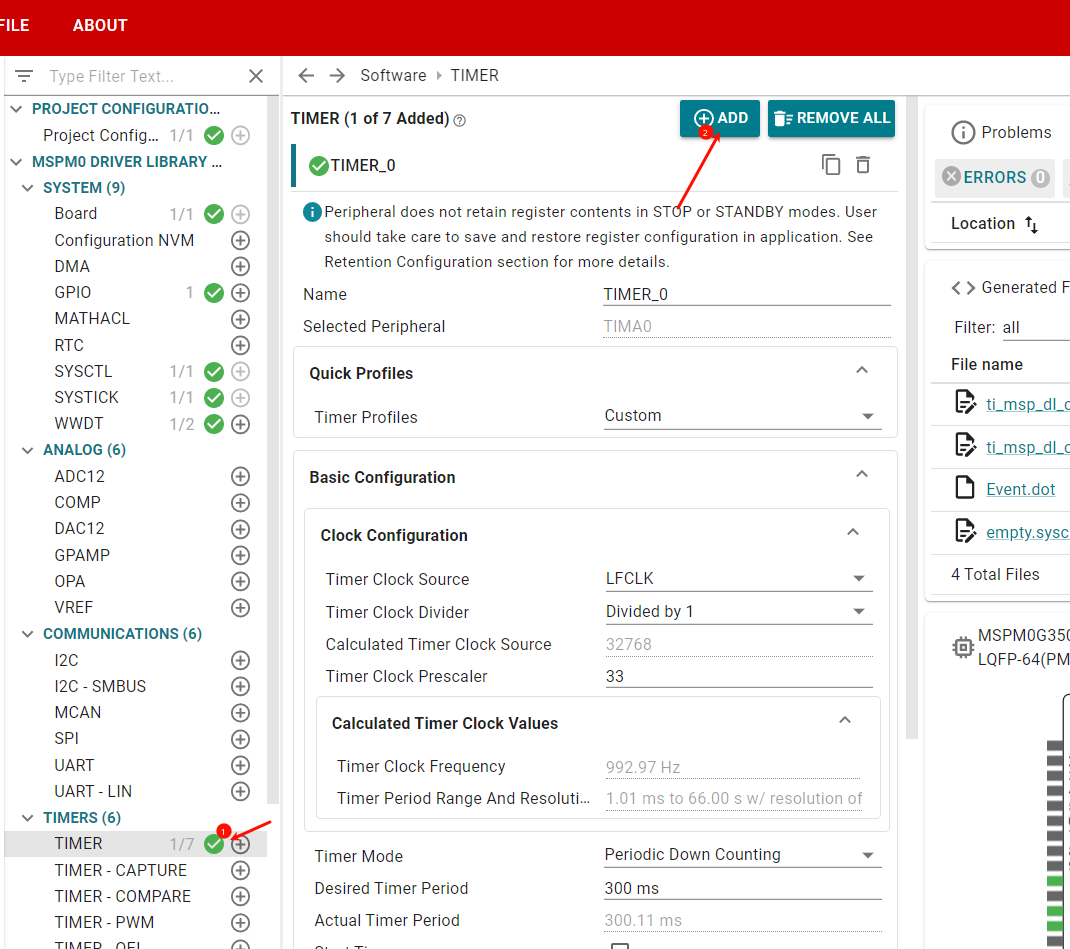Open the Event.dot generated file link
Image resolution: width=1070 pixels, height=949 pixels.
[x=1020, y=489]
